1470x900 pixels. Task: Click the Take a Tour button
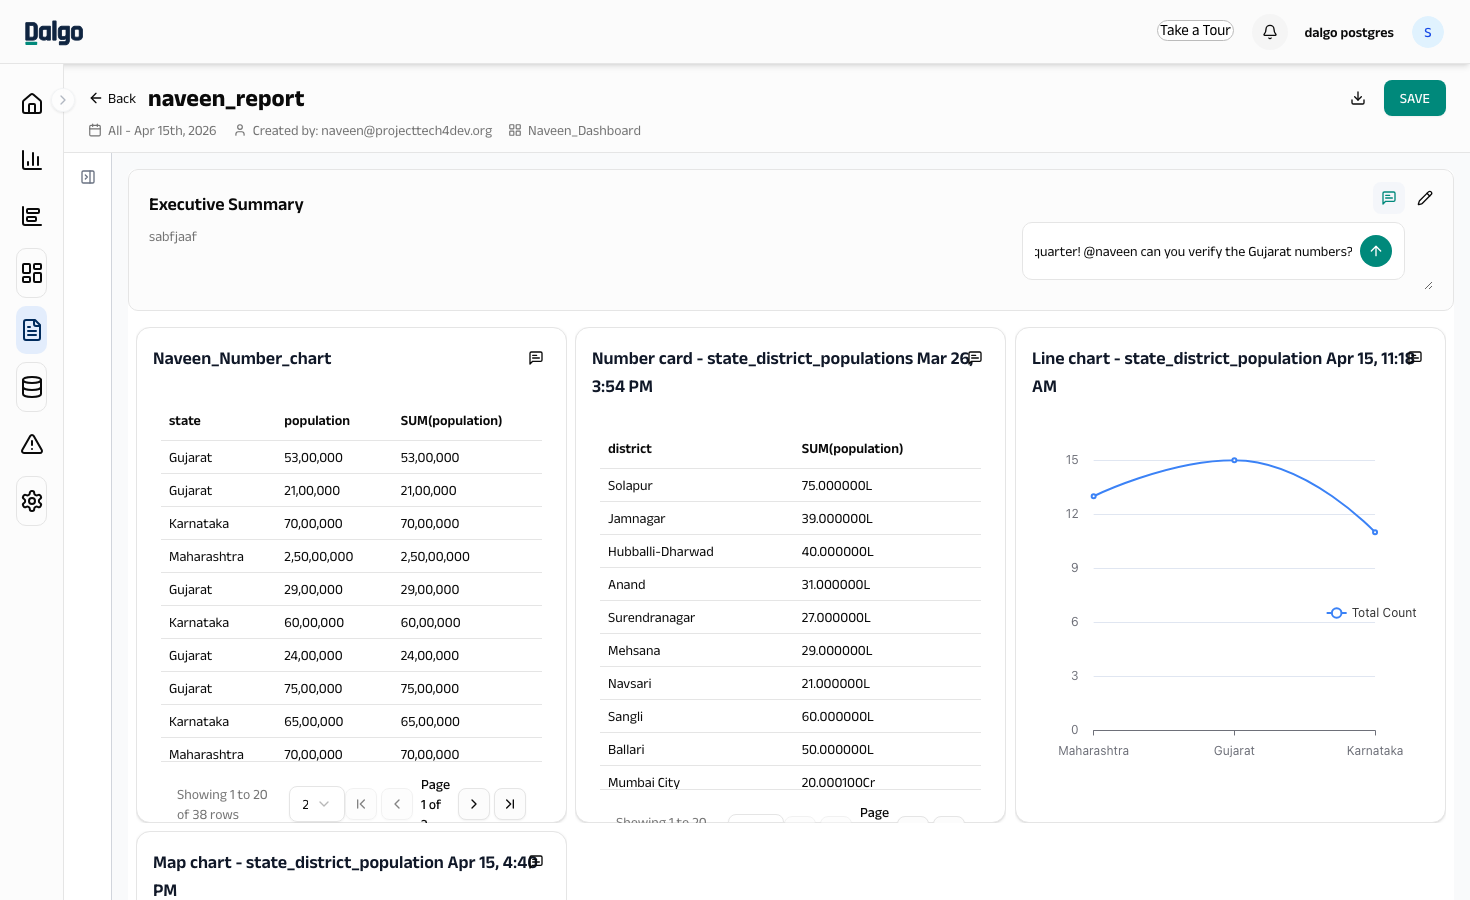(1195, 31)
